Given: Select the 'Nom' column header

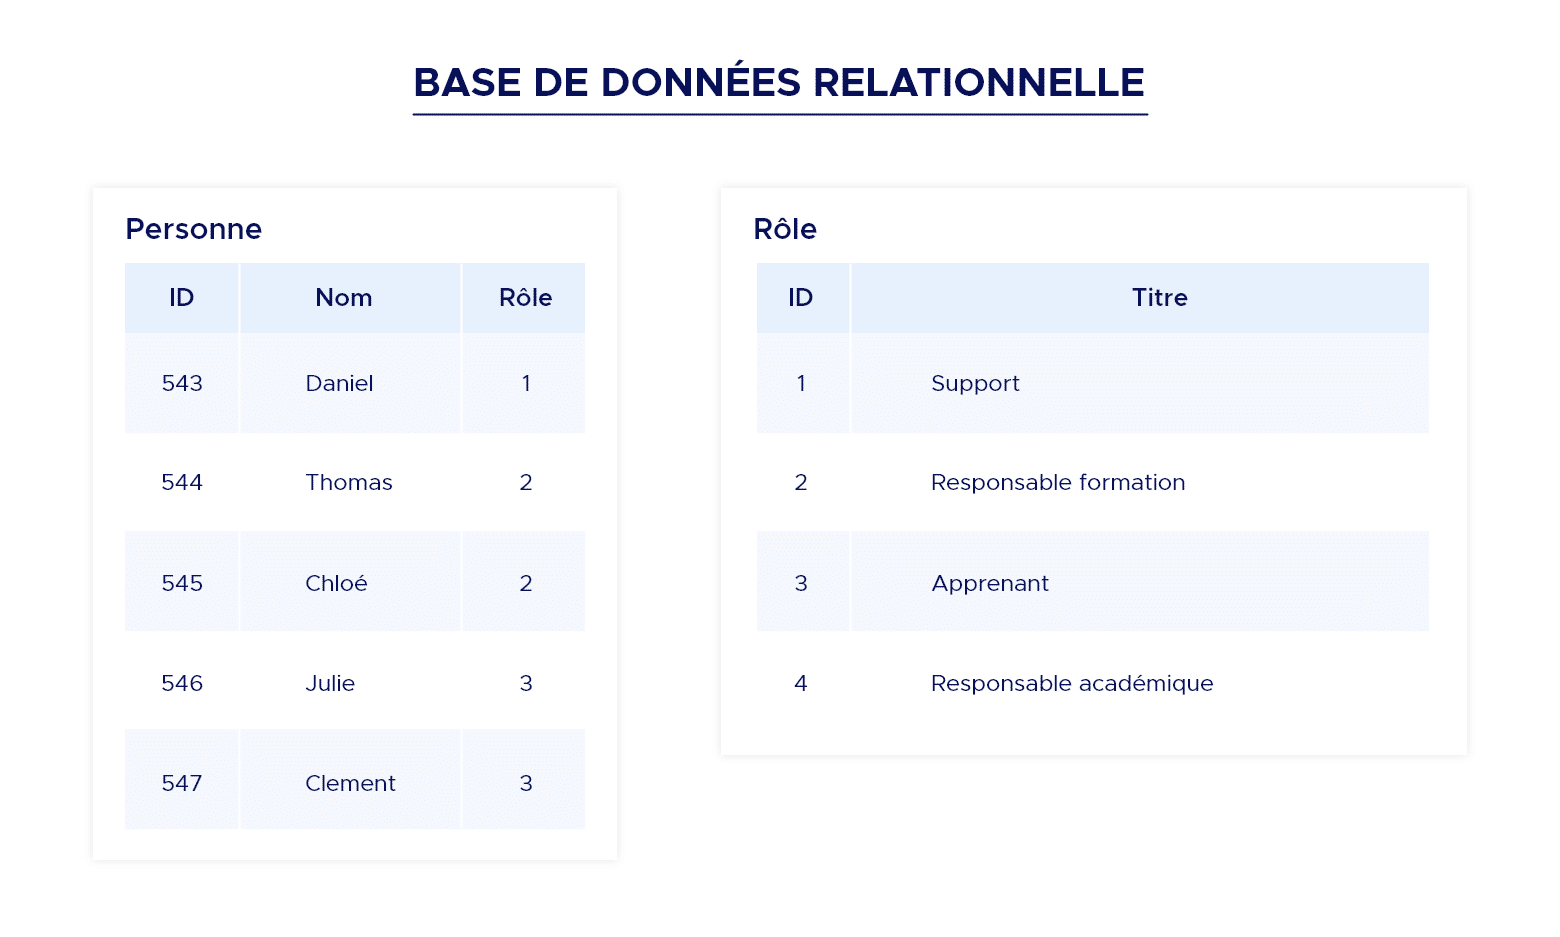Looking at the screenshot, I should [x=344, y=298].
